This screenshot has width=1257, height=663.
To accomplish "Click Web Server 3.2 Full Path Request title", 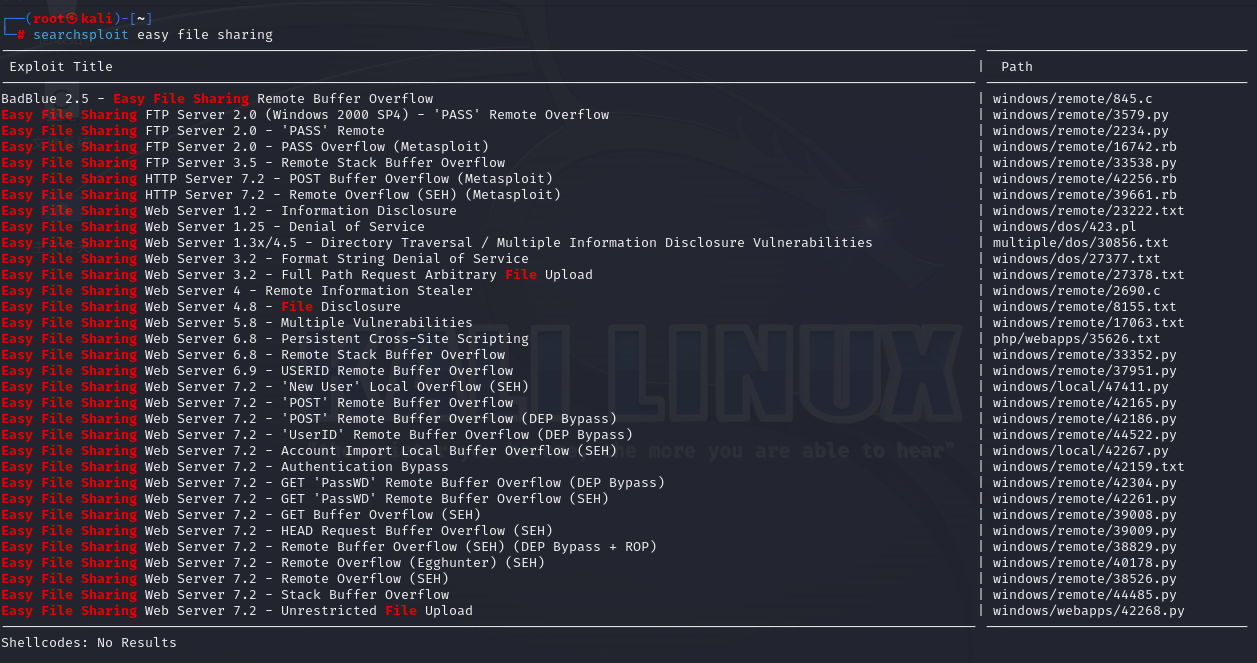I will [297, 275].
